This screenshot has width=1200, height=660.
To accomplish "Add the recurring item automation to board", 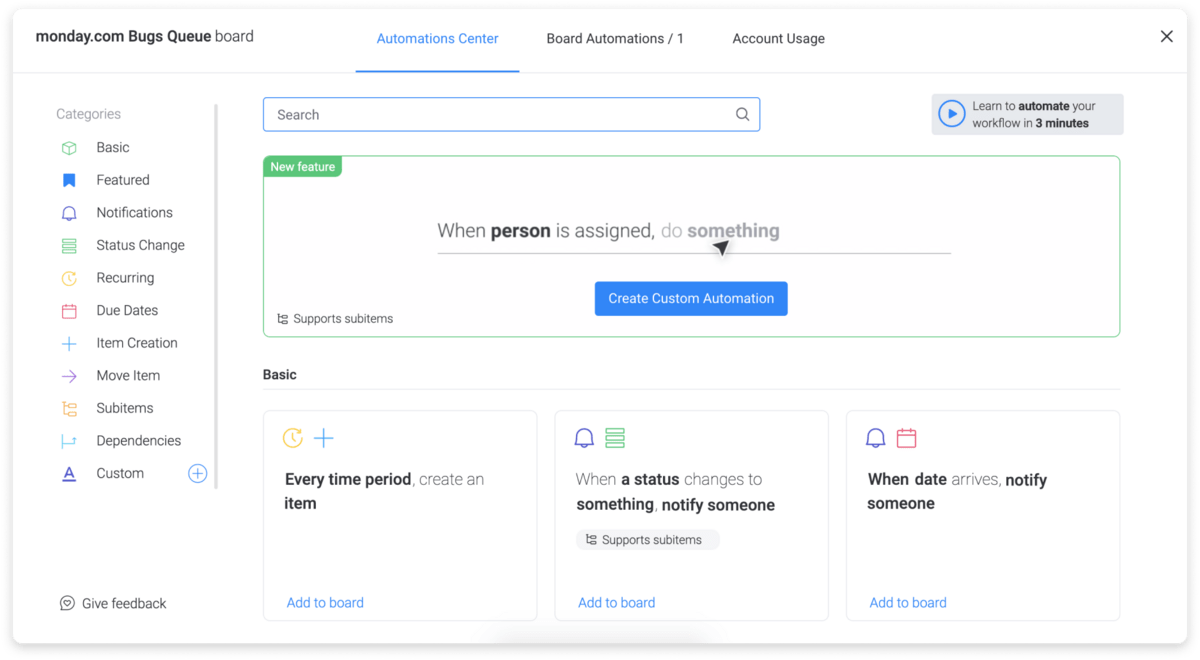I will pos(325,603).
